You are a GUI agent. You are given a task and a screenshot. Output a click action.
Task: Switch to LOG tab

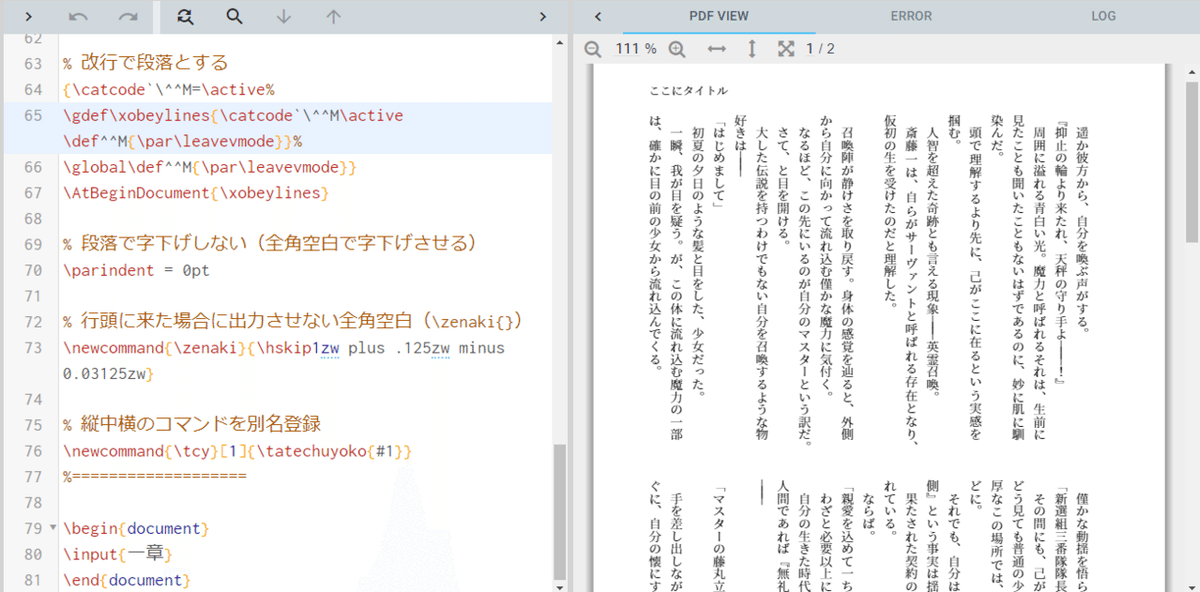coord(1104,16)
